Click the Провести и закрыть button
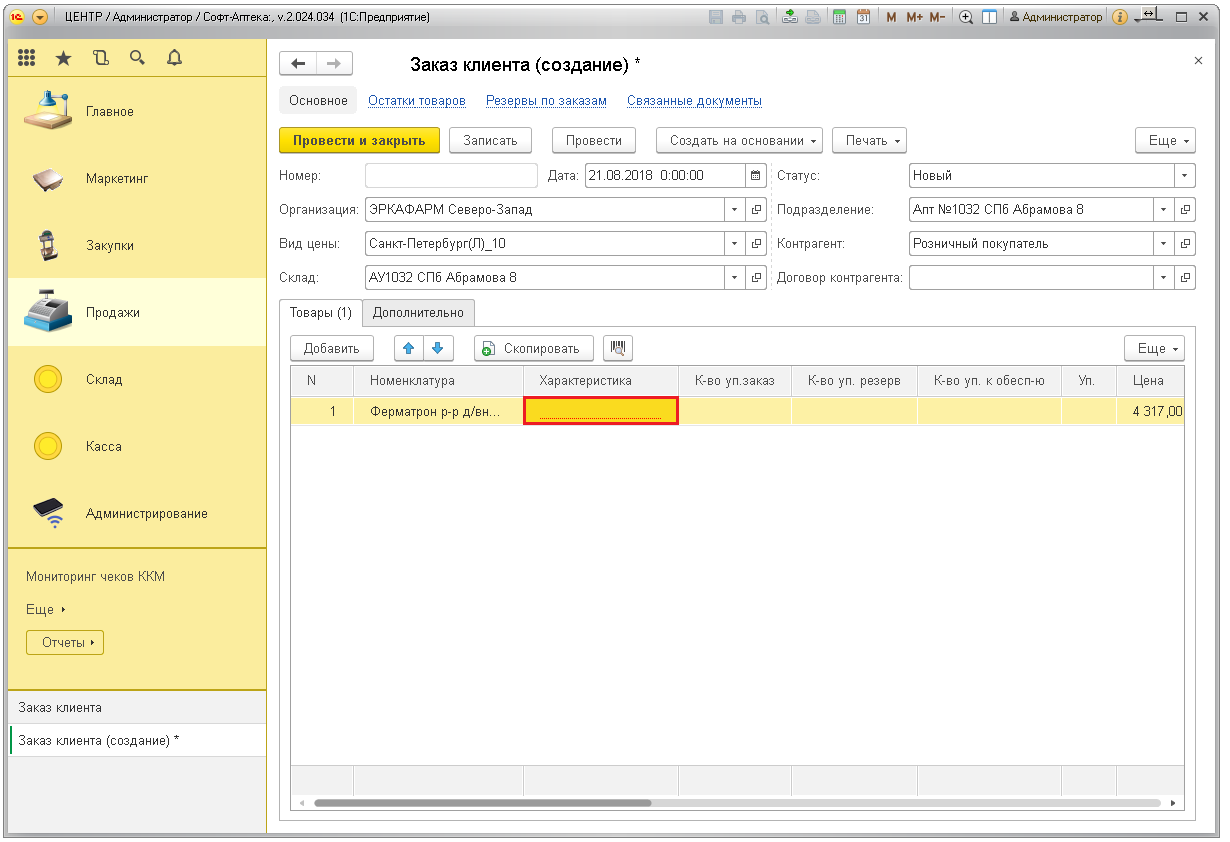 pyautogui.click(x=359, y=141)
